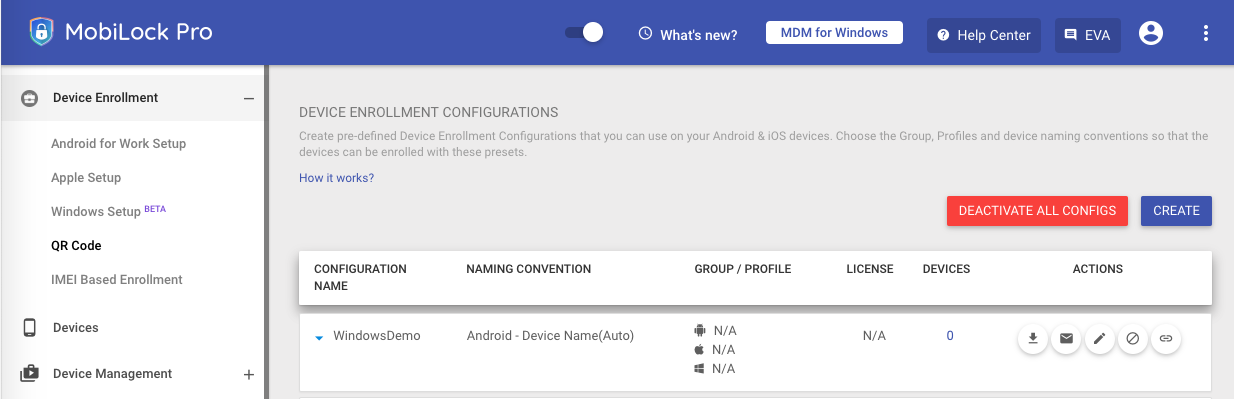Click the Devices phone icon
The image size is (1234, 399).
pyautogui.click(x=30, y=327)
